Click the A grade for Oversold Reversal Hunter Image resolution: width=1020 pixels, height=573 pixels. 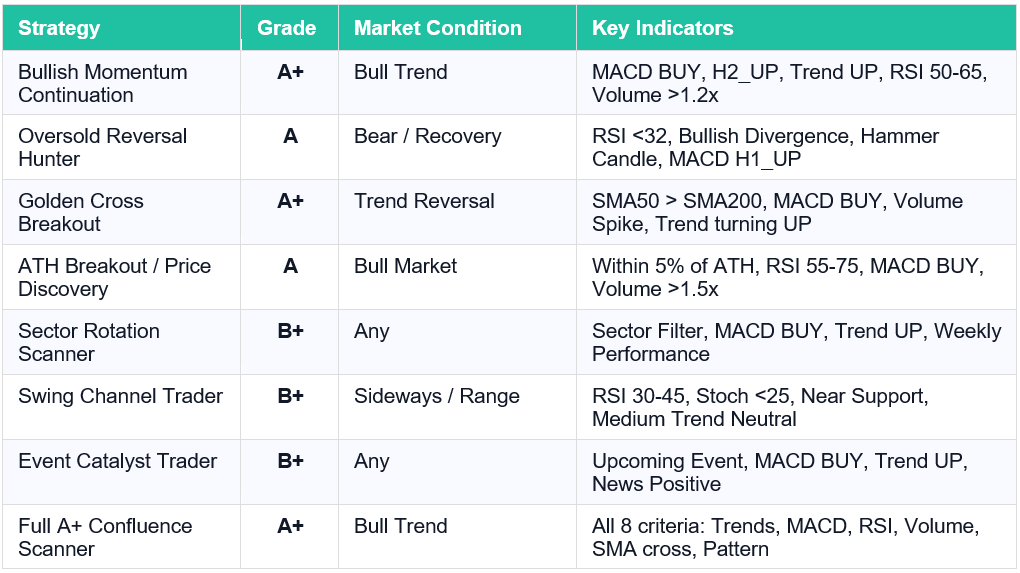[290, 137]
